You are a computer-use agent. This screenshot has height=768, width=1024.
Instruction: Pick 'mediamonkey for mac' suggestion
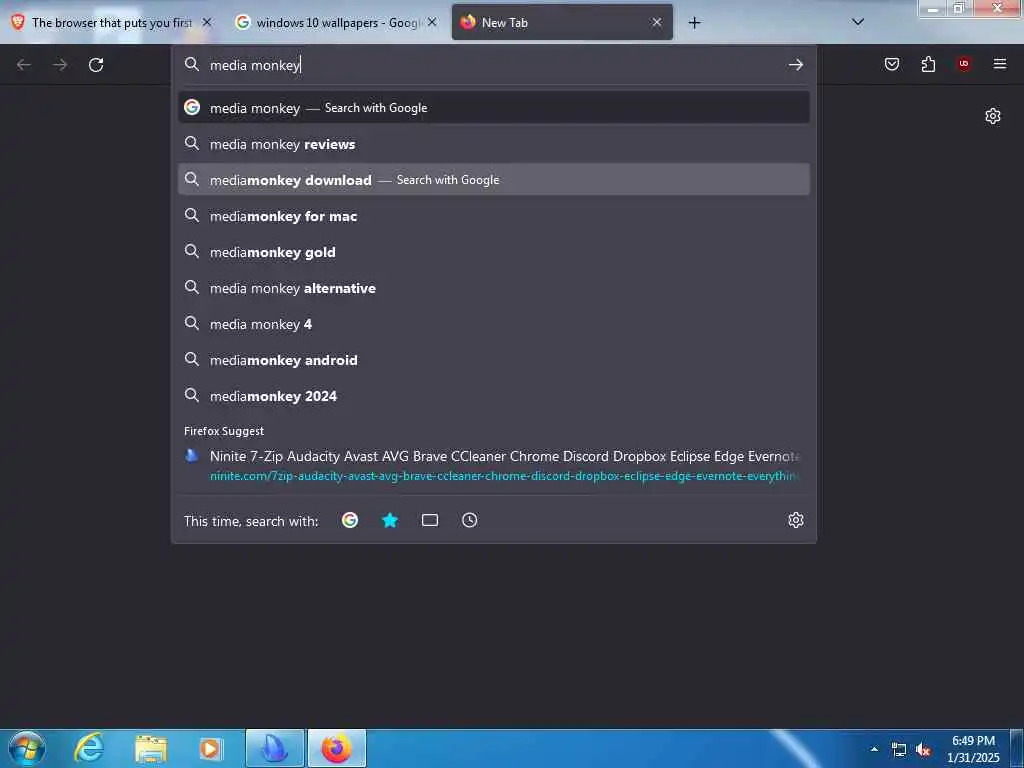tap(494, 216)
